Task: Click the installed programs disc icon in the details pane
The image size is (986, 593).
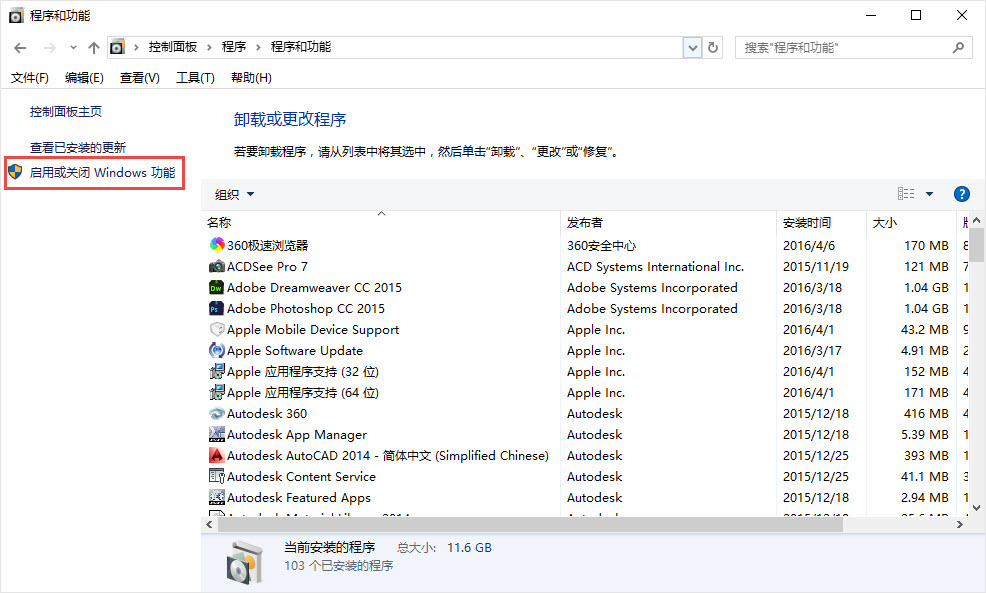Action: [x=245, y=562]
